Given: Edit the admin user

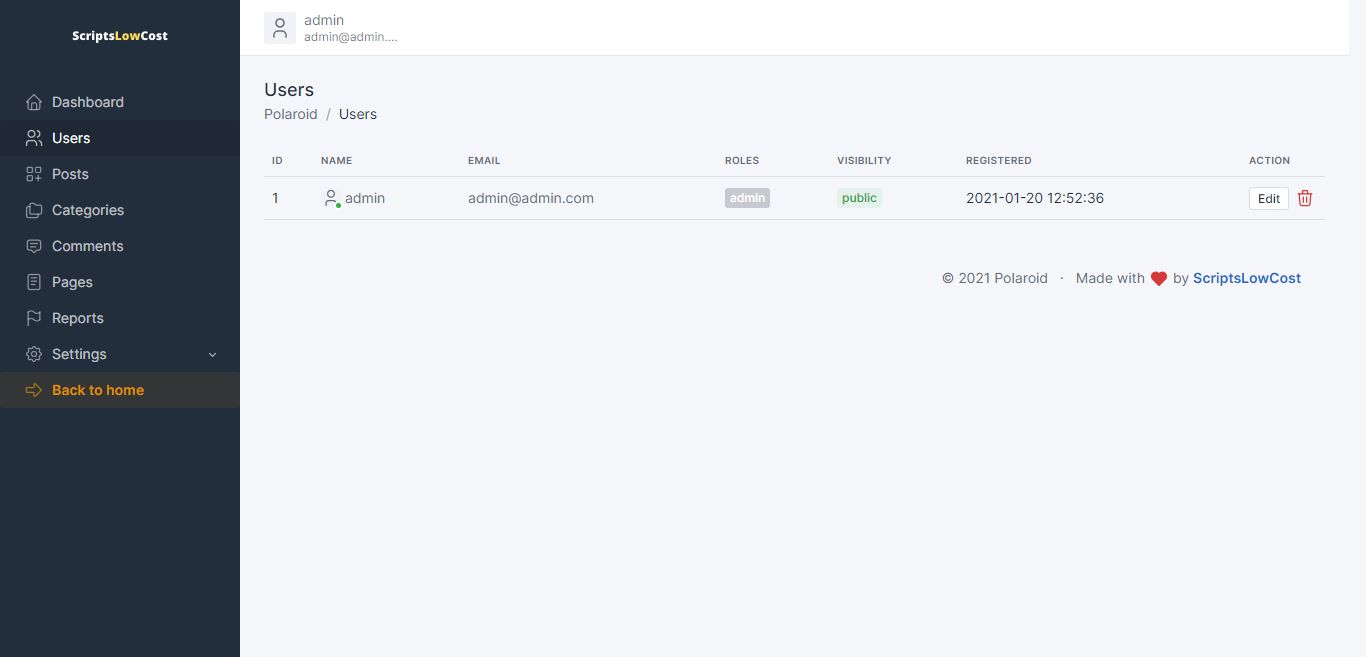Looking at the screenshot, I should 1269,198.
